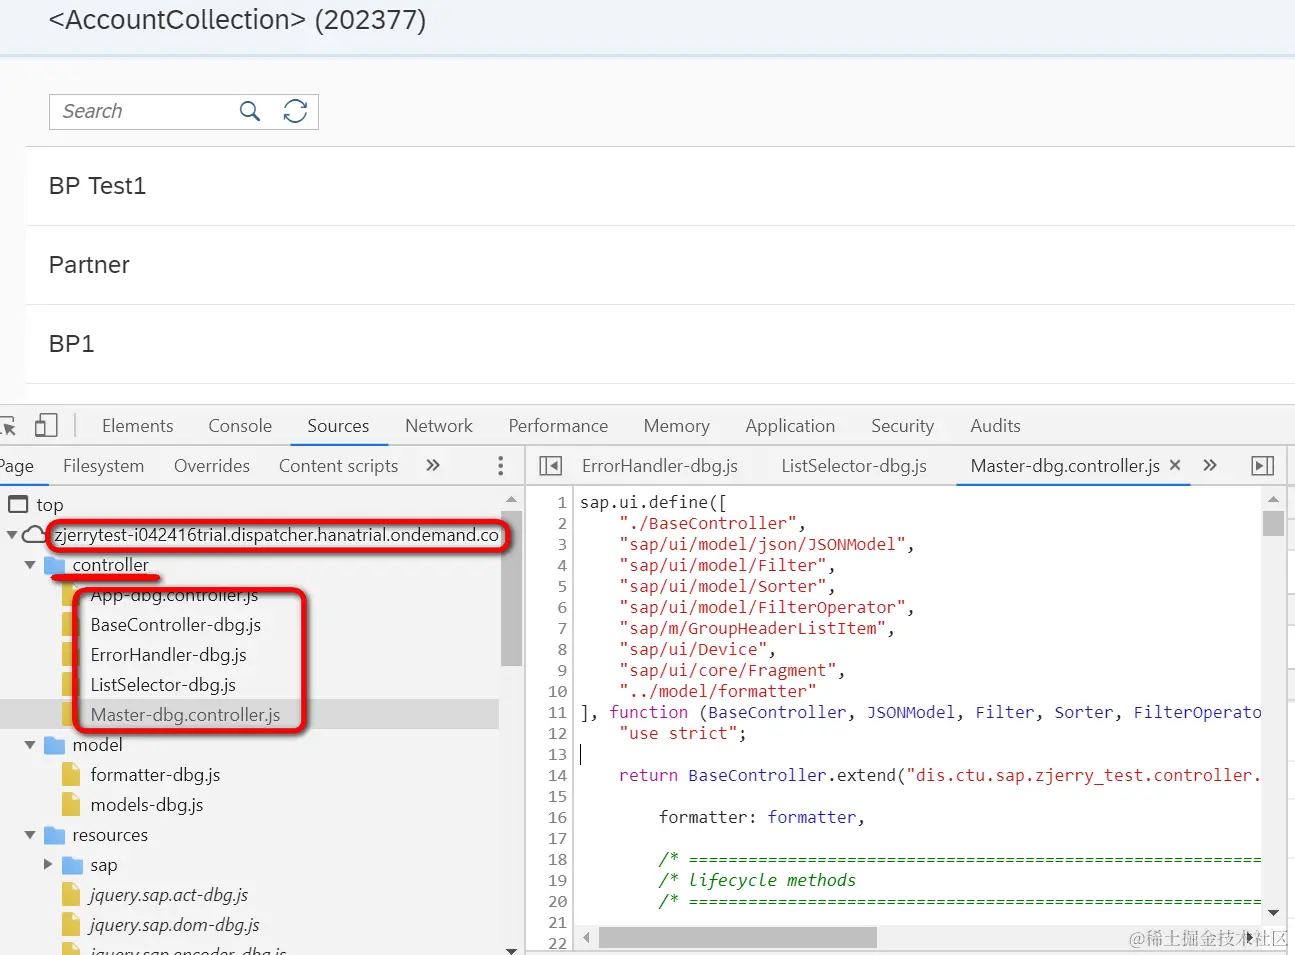Image resolution: width=1295 pixels, height=955 pixels.
Task: Open the Security tab
Action: 902,426
